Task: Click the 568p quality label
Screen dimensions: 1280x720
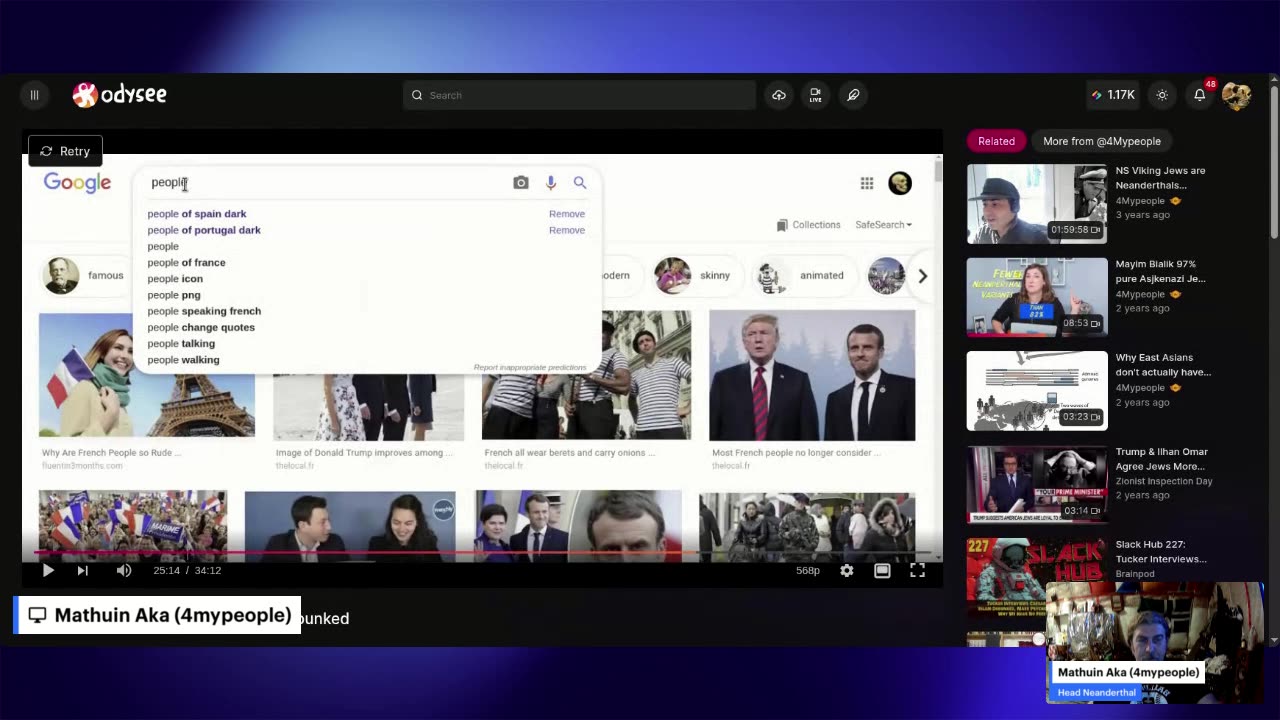Action: pos(808,570)
